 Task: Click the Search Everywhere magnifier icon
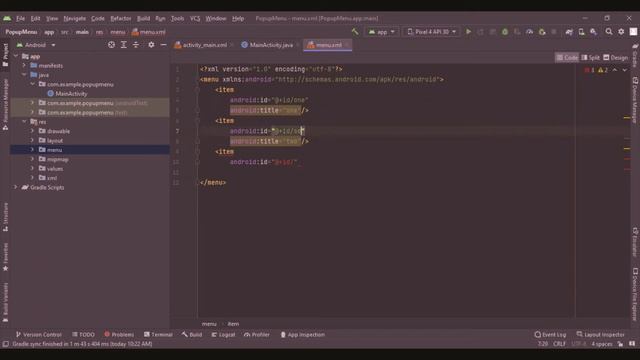click(609, 31)
